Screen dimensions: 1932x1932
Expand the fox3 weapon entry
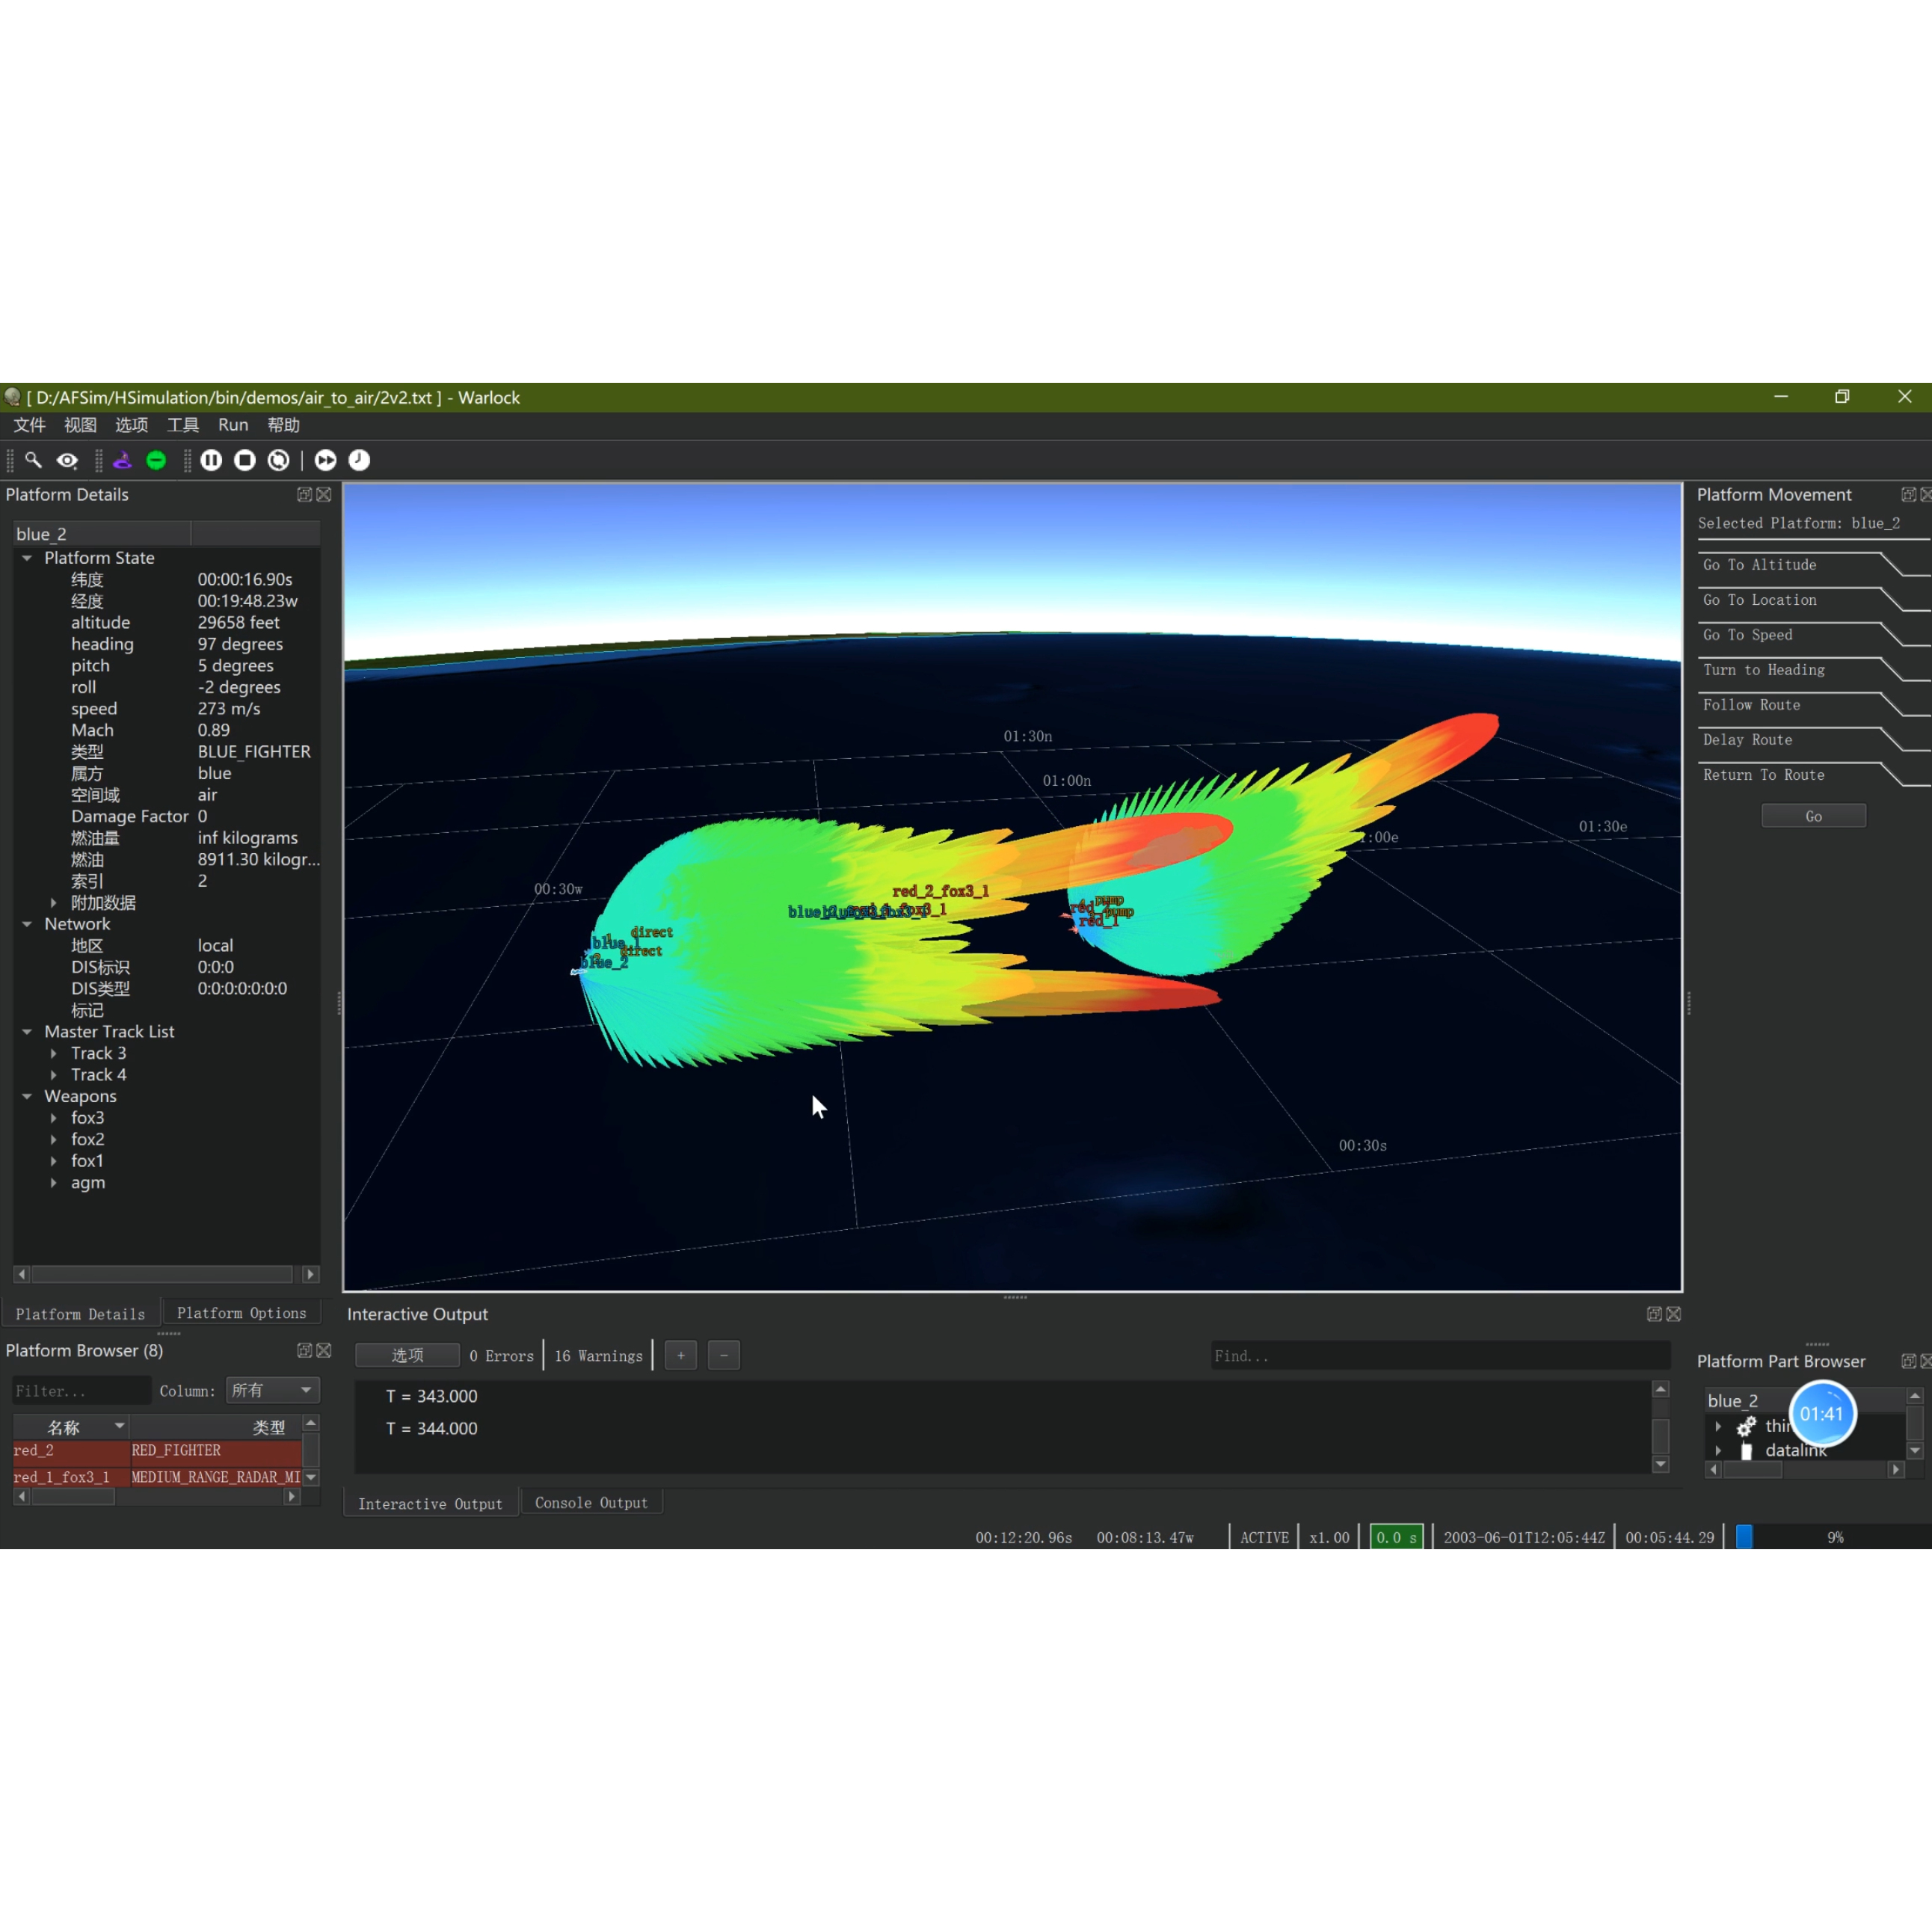pyautogui.click(x=54, y=1118)
